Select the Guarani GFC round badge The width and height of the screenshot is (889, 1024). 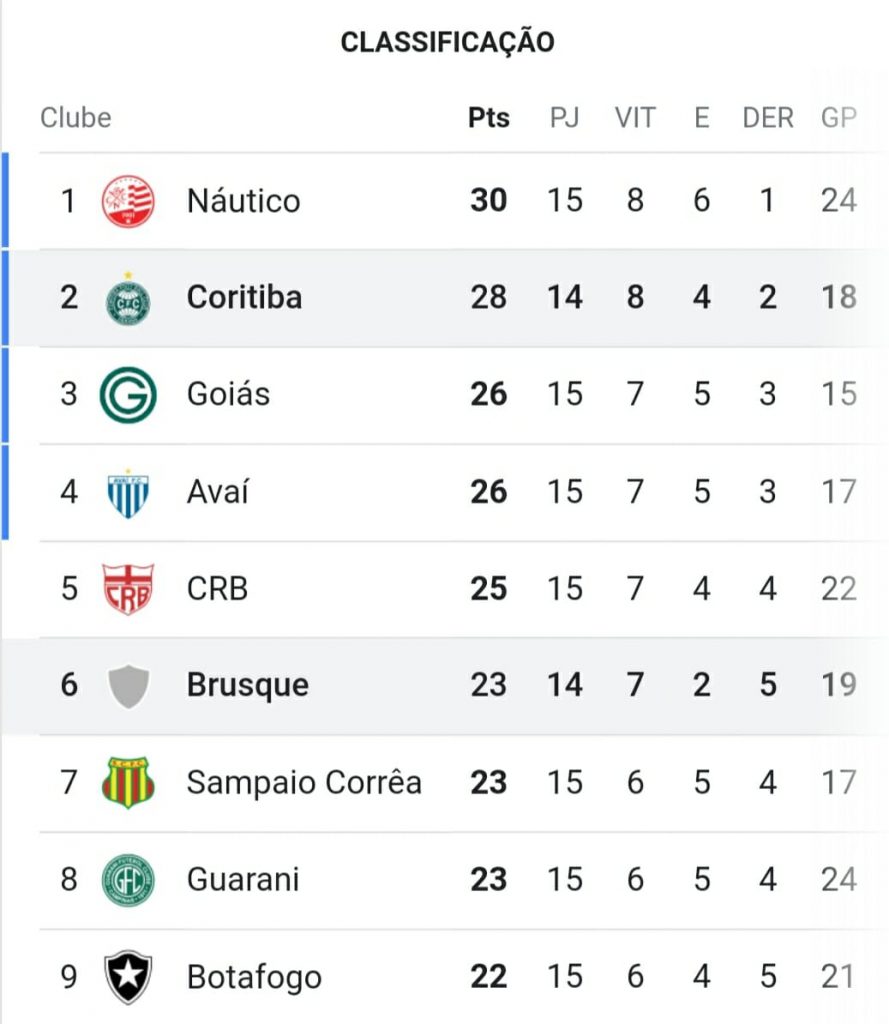click(128, 880)
